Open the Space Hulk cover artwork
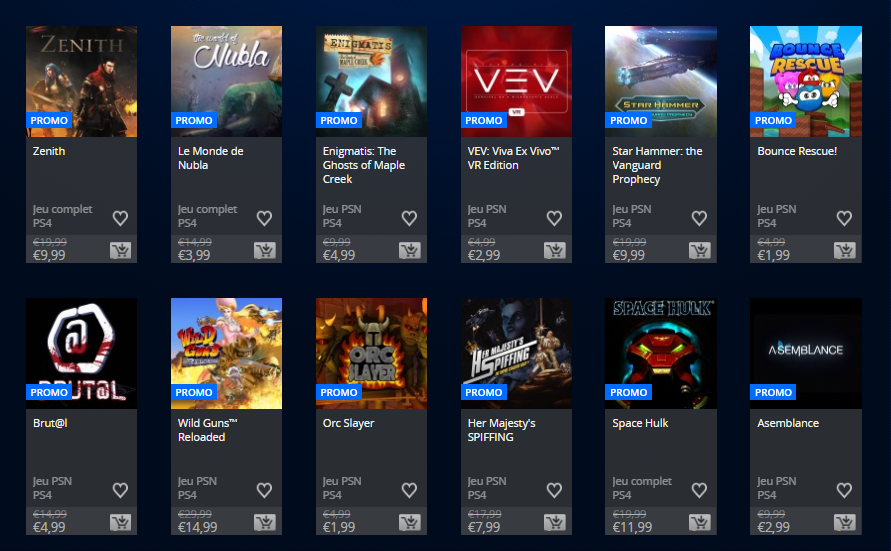The image size is (891, 551). 661,353
